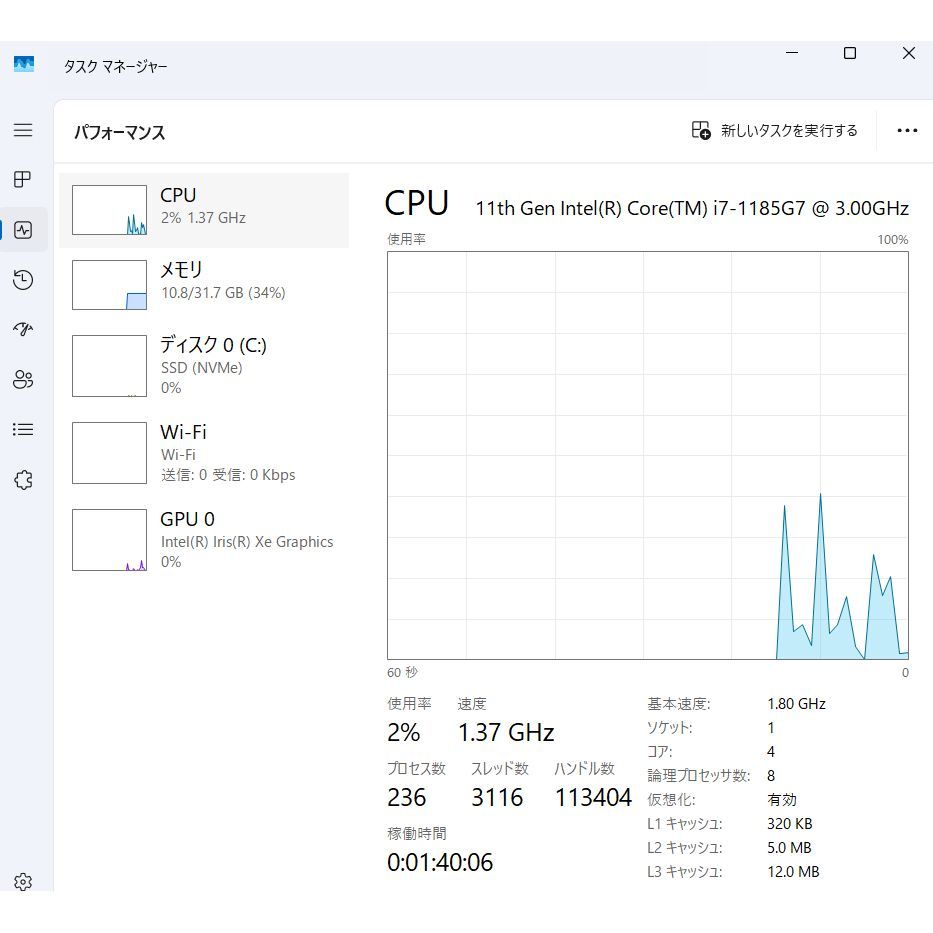
Task: Select the CPU entry in resource list
Action: (x=204, y=210)
